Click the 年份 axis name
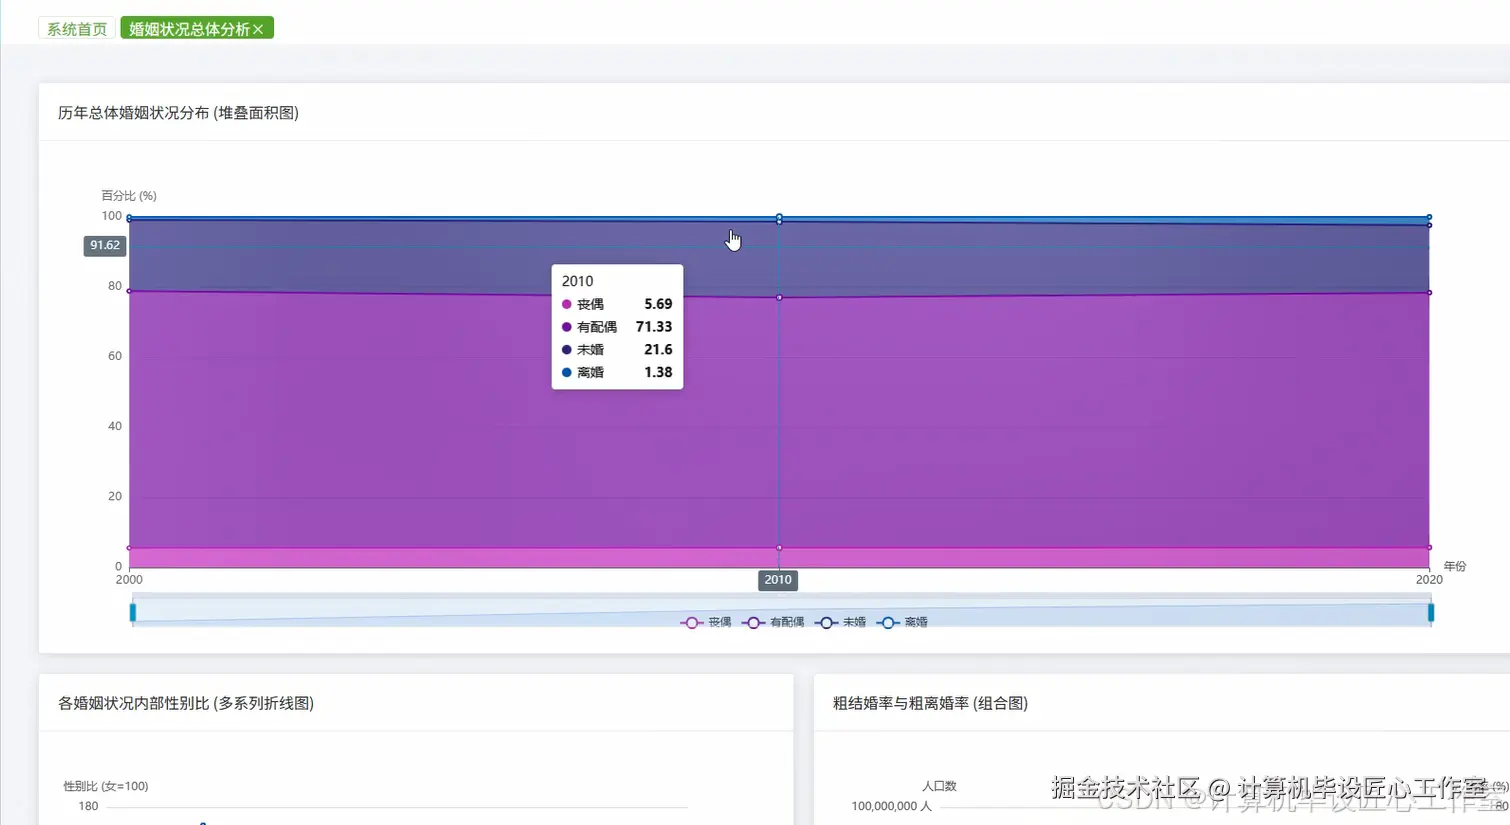 1455,566
